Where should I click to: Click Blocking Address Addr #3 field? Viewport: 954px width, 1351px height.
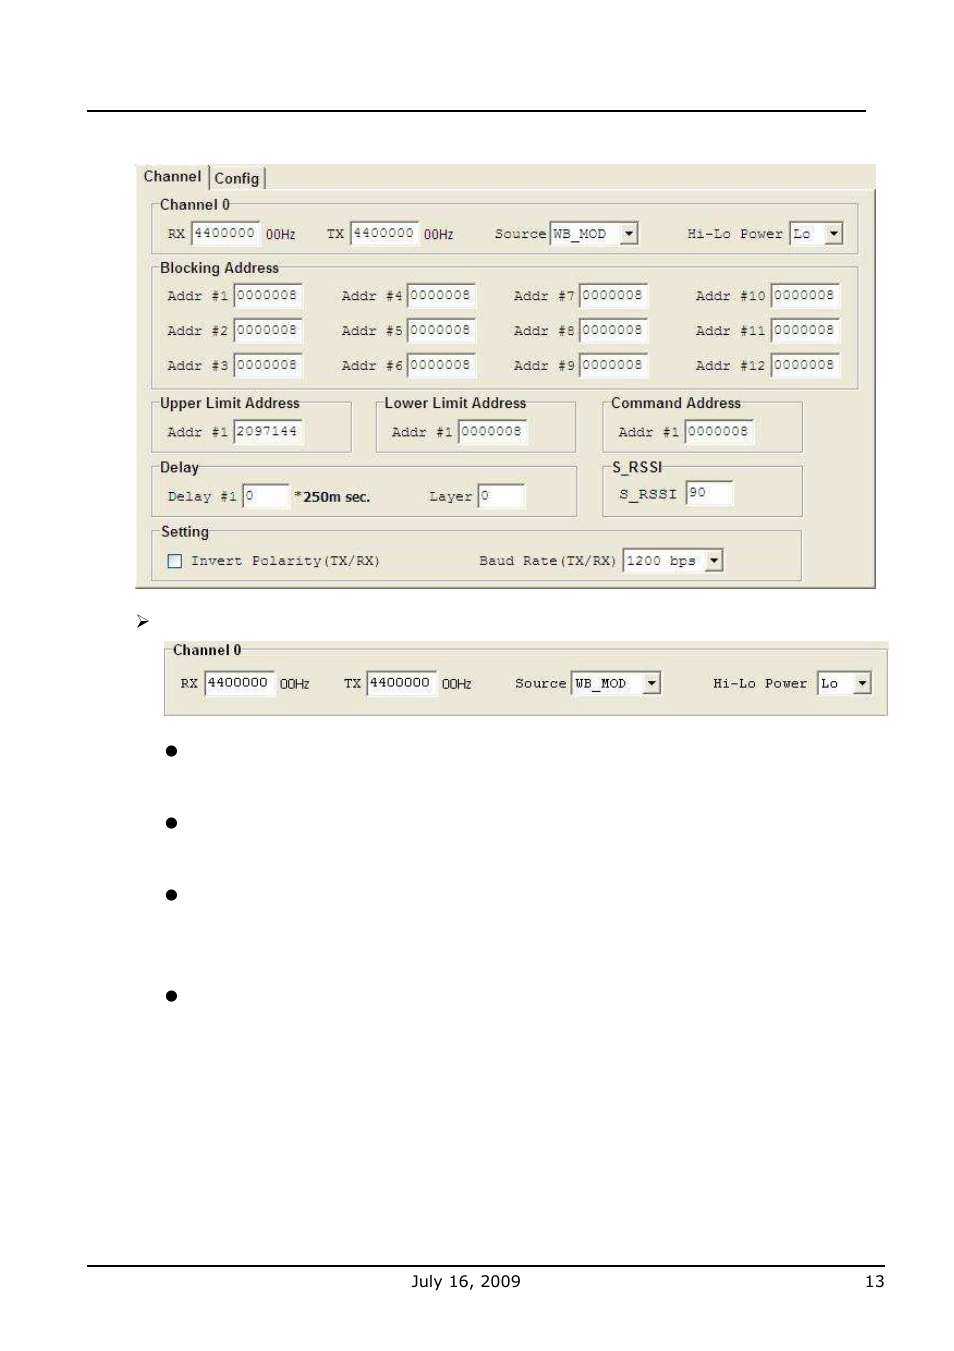268,365
